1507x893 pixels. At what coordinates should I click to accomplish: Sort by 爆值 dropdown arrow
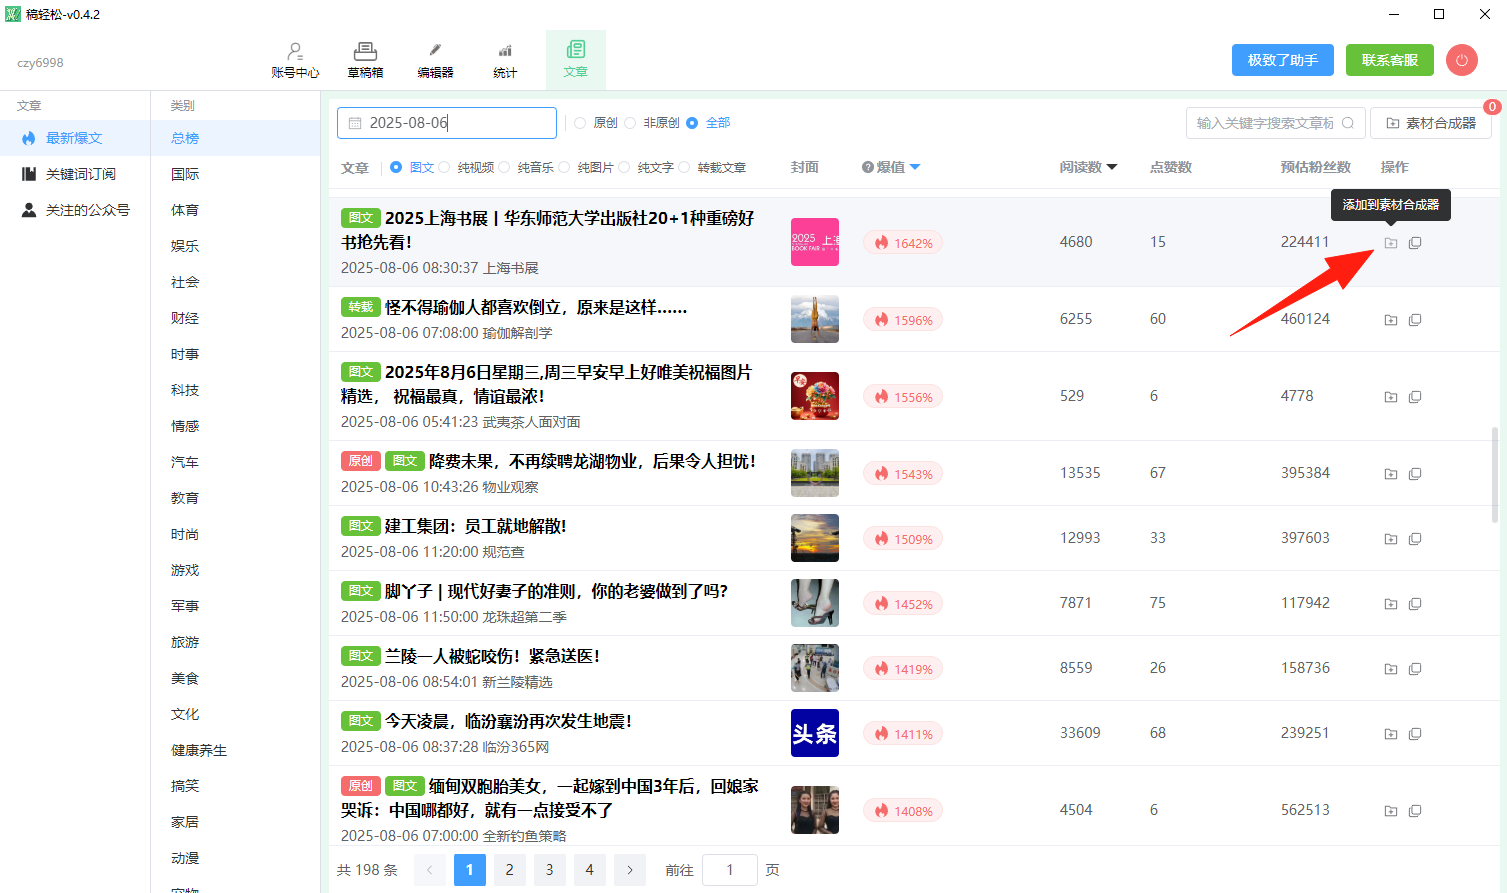(915, 167)
